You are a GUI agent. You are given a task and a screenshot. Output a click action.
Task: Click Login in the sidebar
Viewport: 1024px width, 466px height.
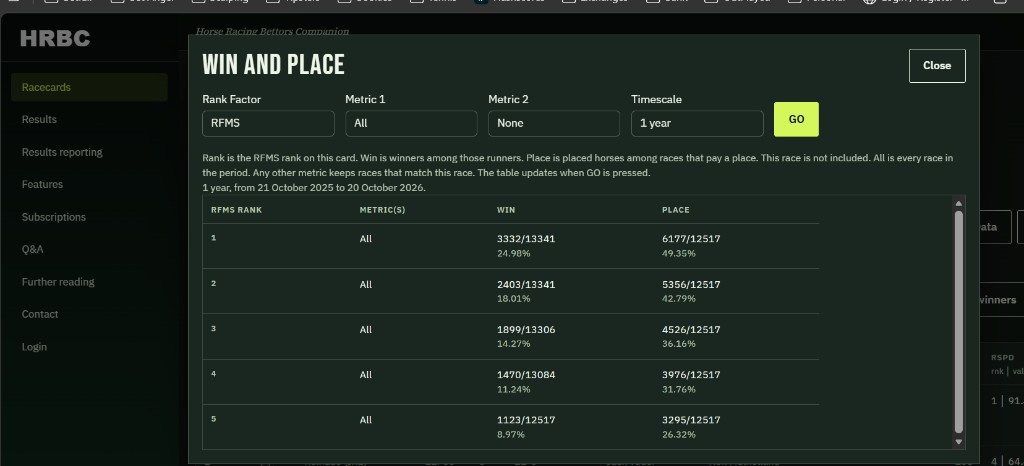point(34,347)
